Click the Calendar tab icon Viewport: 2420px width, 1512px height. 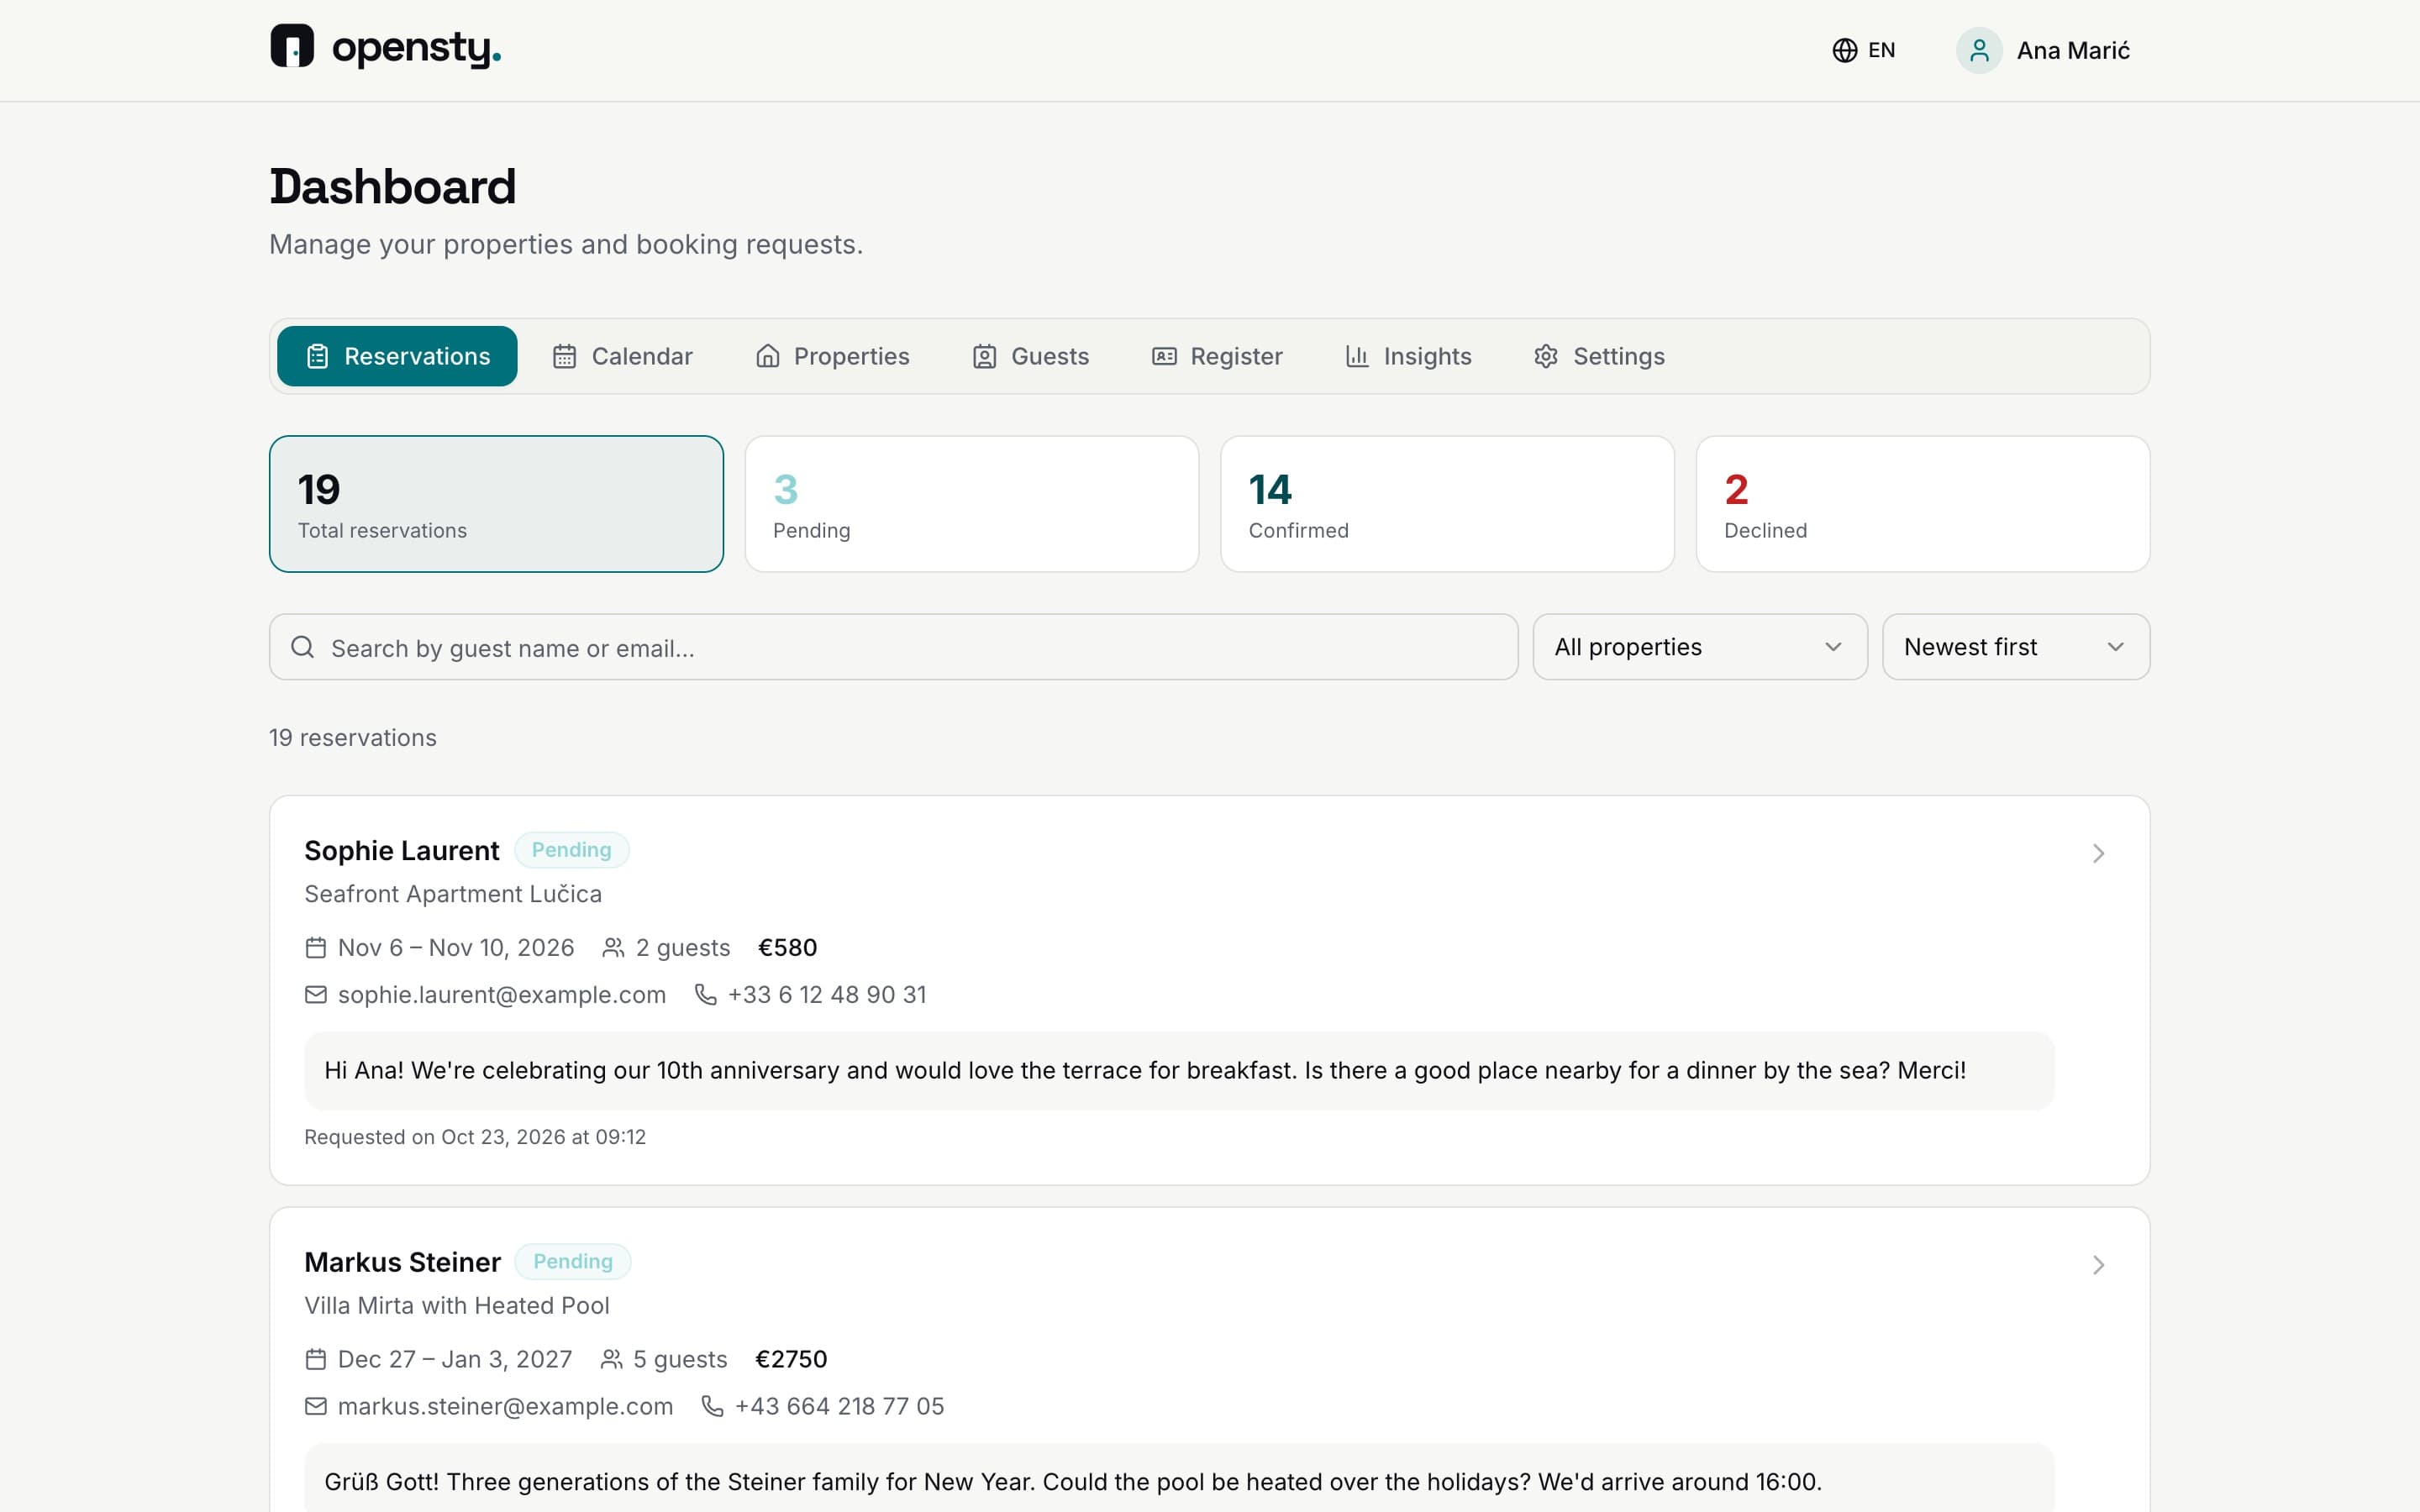[x=564, y=356]
